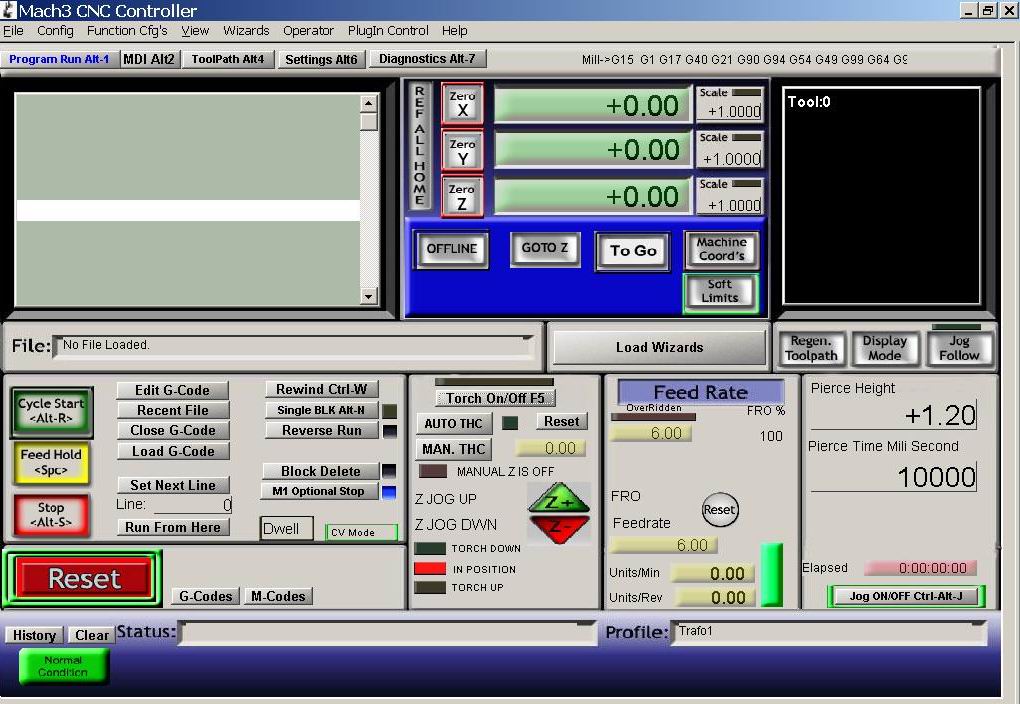Click the Pierce Height value field
The height and width of the screenshot is (704, 1020).
895,415
